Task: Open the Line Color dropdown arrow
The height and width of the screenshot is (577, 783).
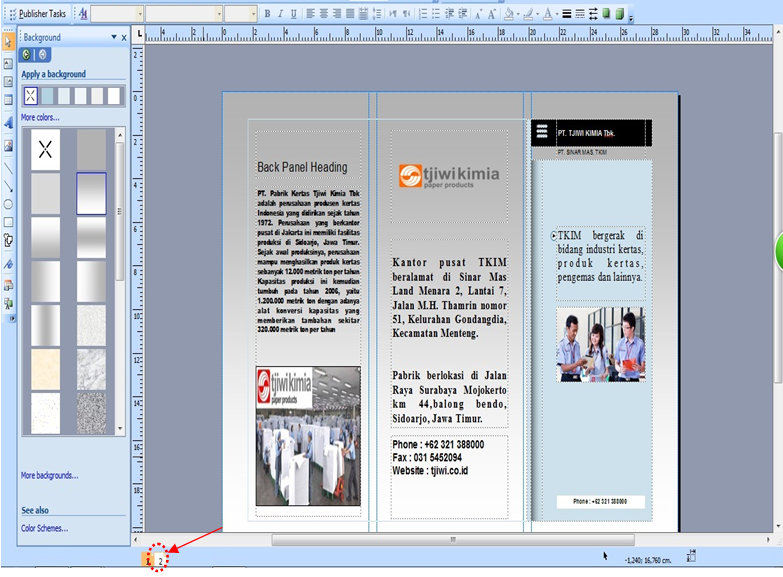Action: (537, 14)
